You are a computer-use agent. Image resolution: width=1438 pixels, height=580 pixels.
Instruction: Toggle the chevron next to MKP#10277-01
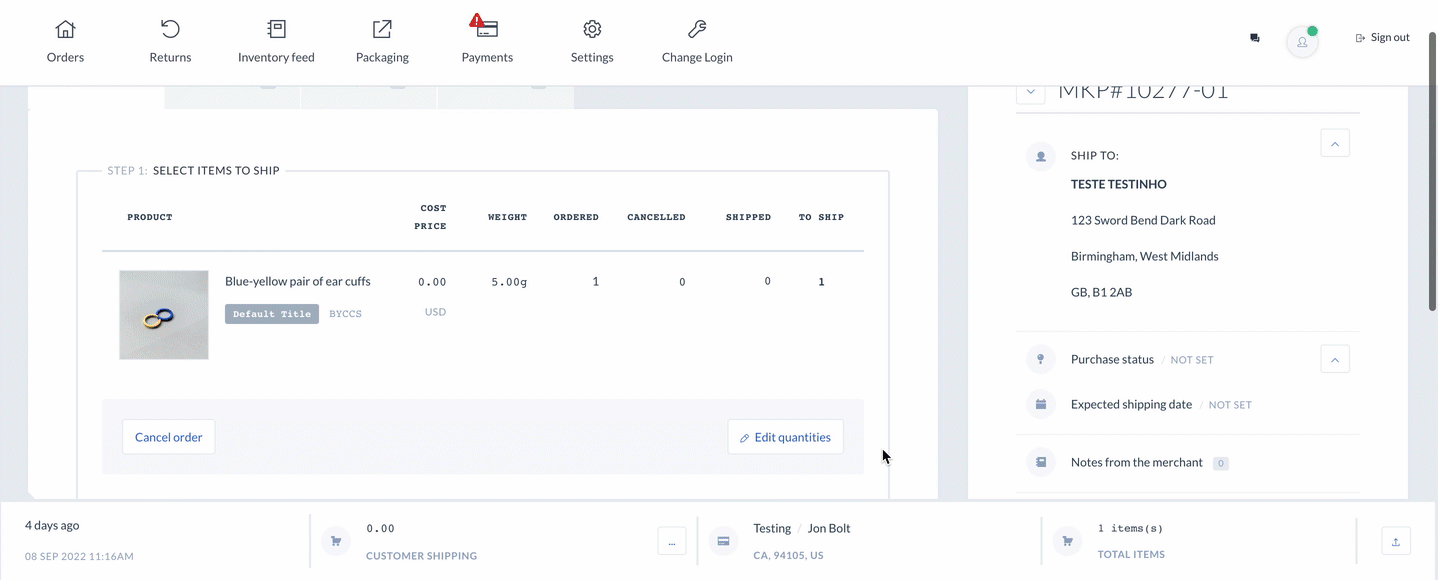pyautogui.click(x=1031, y=93)
